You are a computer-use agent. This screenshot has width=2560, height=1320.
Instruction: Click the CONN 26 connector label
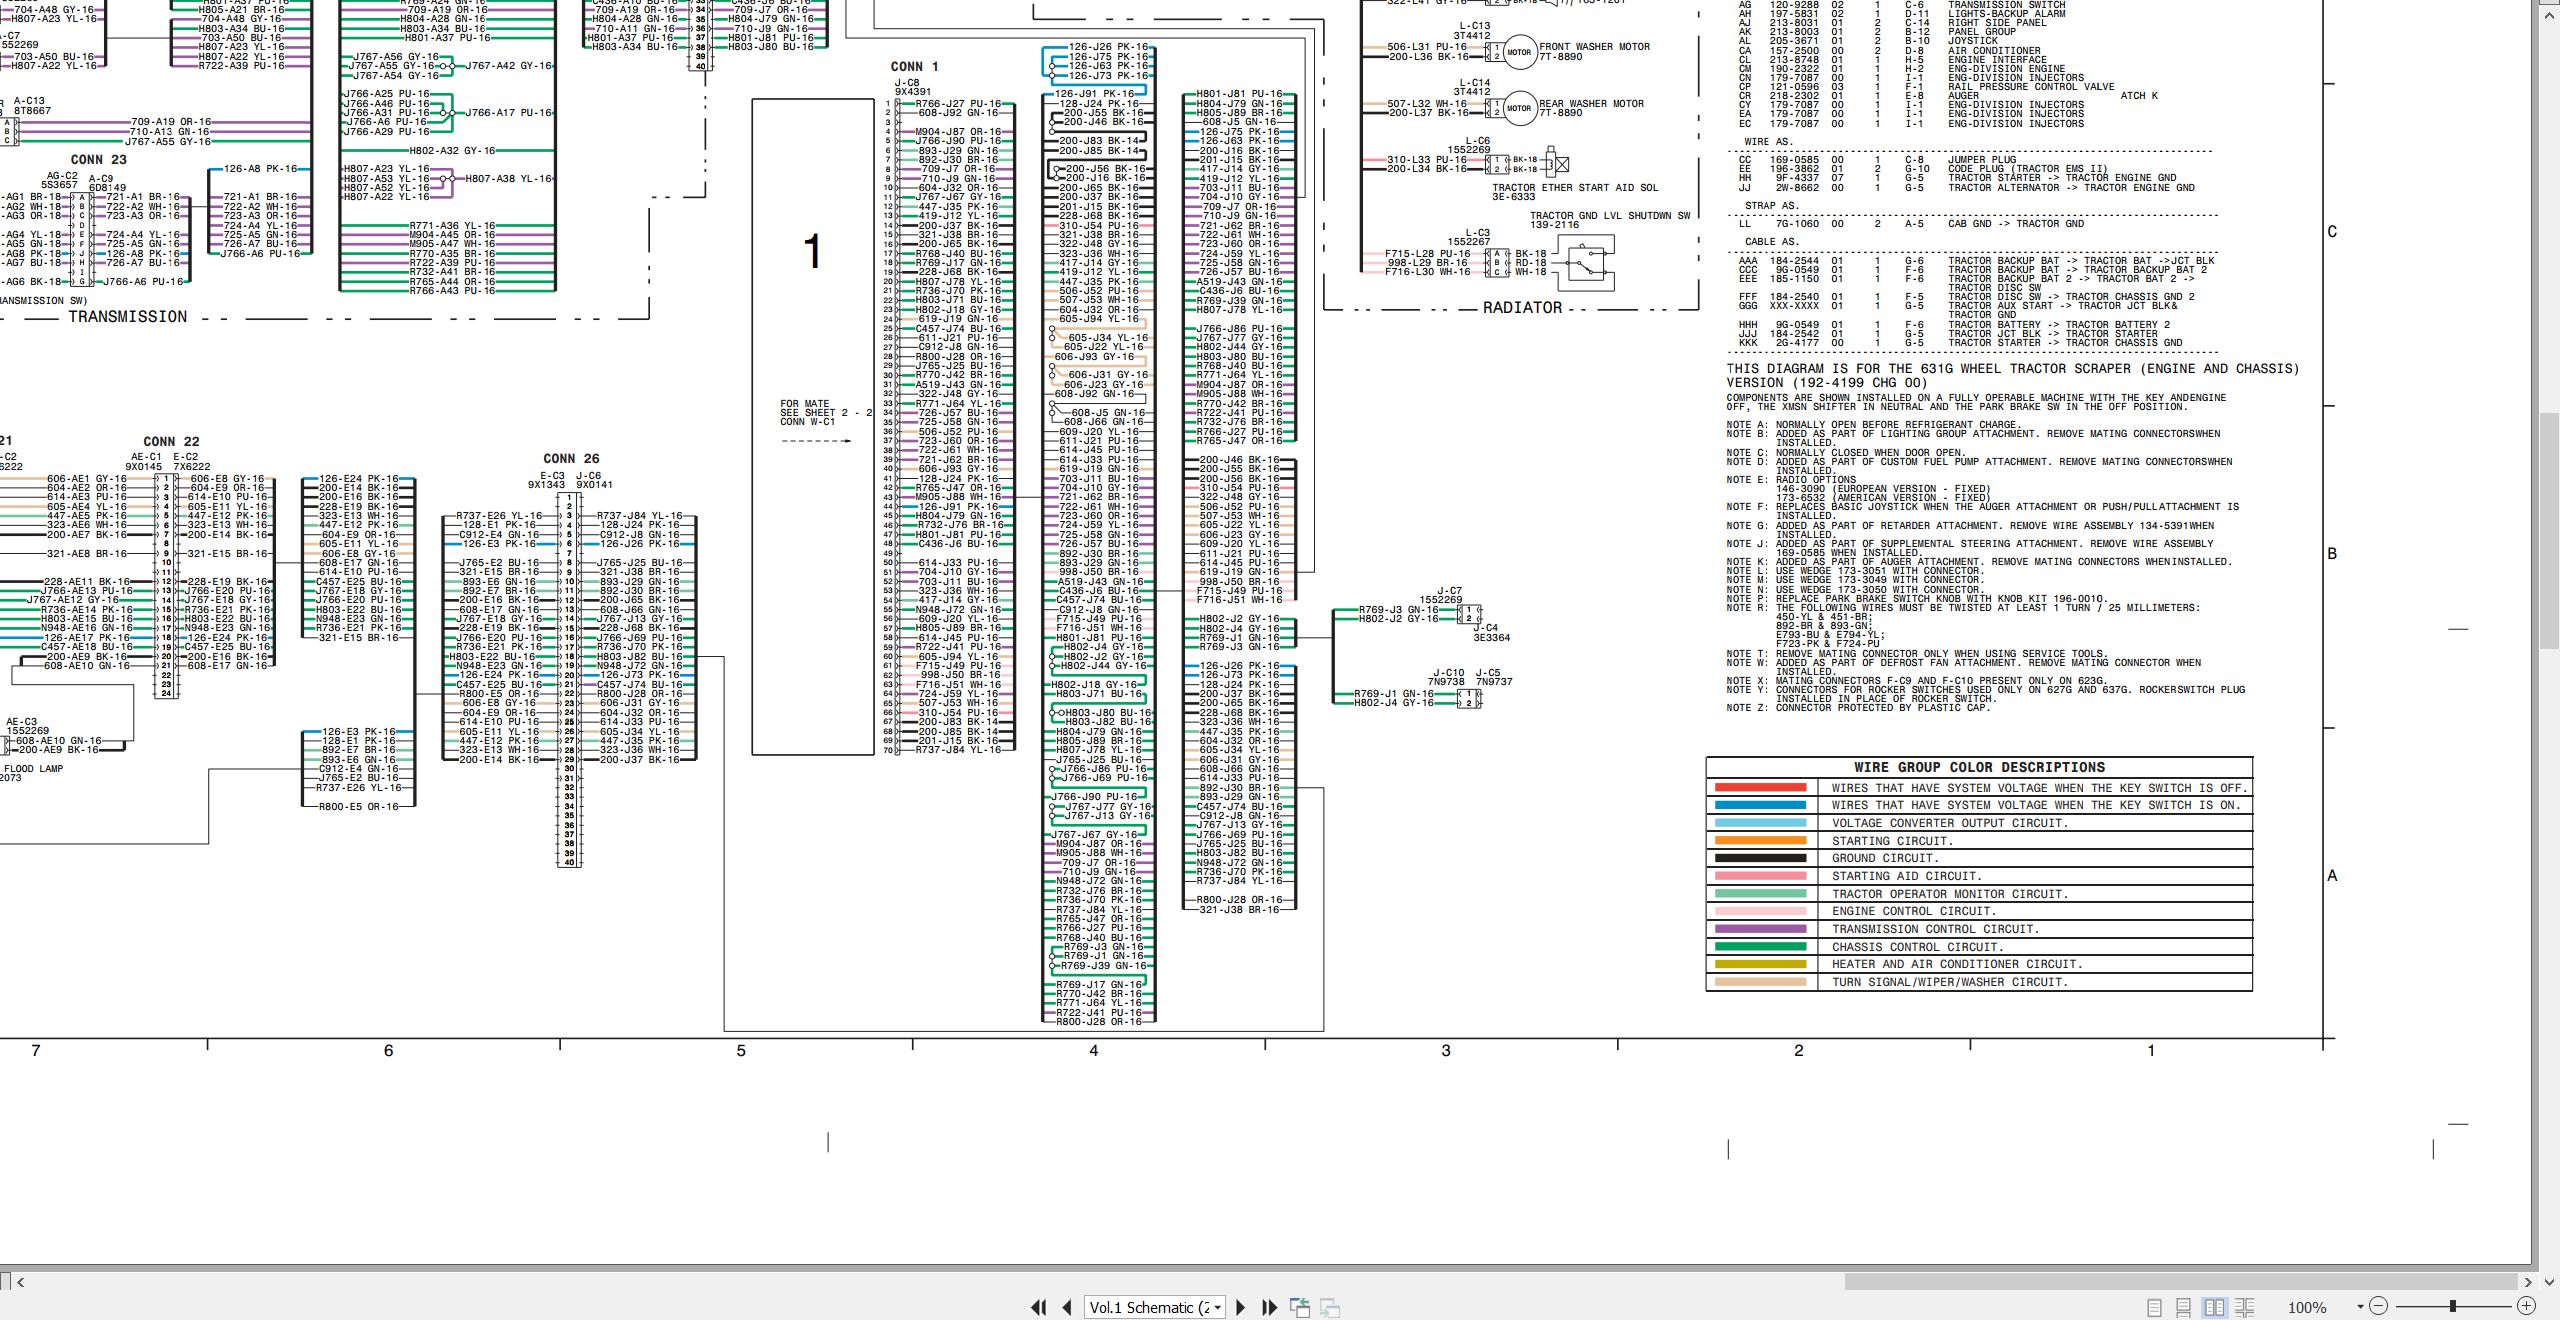(571, 459)
